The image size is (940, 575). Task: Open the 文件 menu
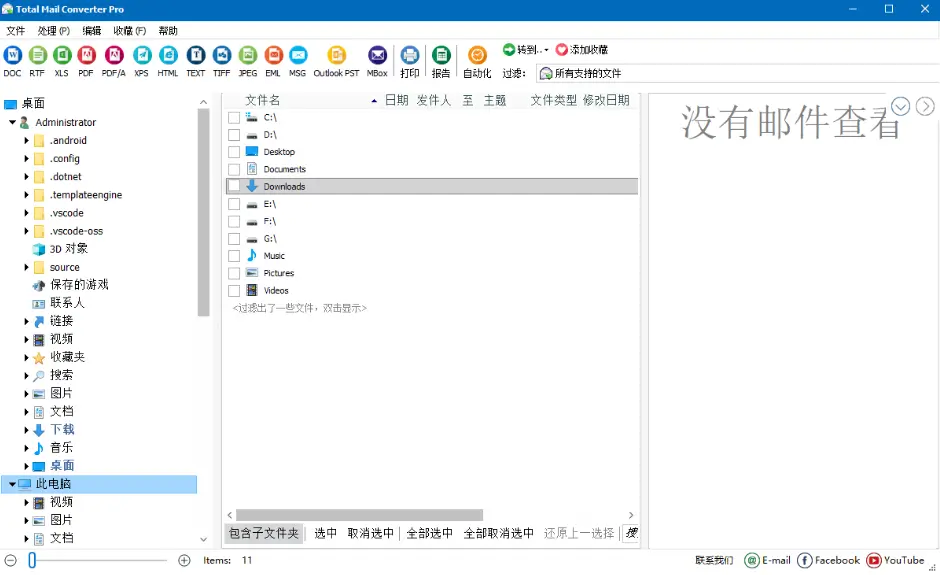point(16,31)
